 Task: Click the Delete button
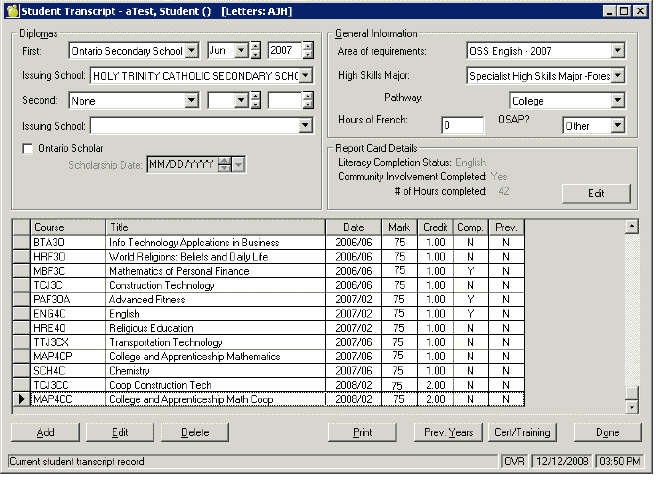(196, 433)
